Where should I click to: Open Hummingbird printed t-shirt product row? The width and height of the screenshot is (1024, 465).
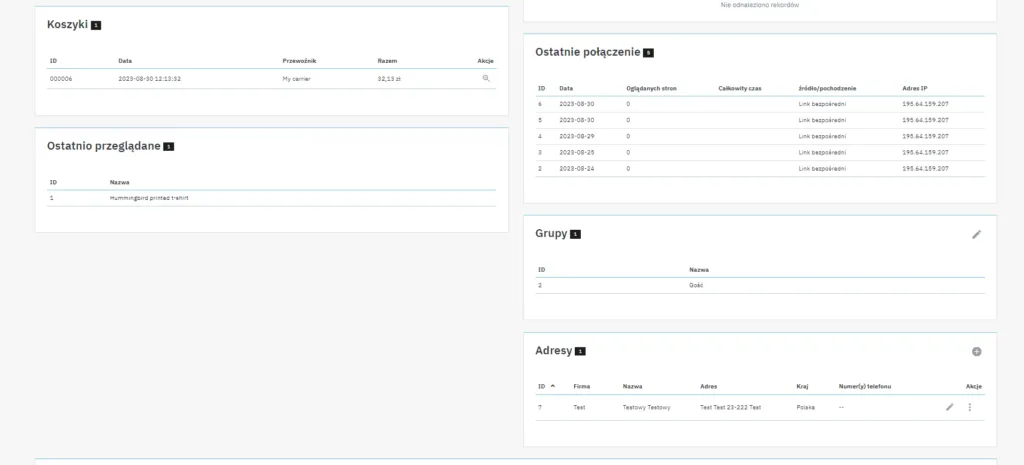[x=149, y=198]
